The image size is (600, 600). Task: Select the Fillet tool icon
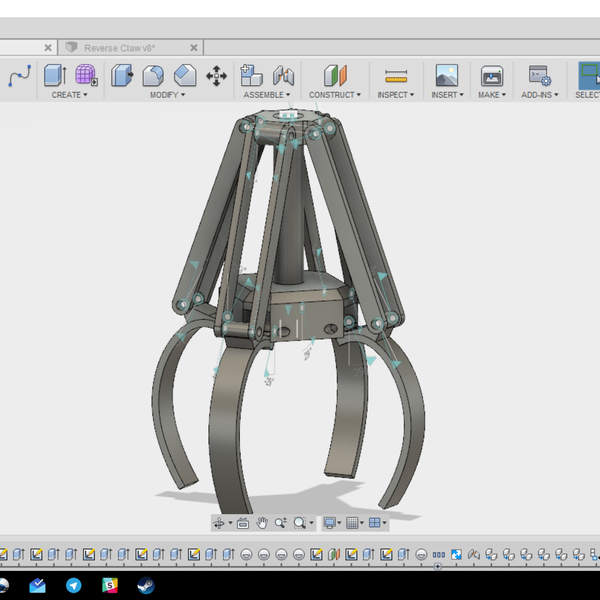click(153, 76)
